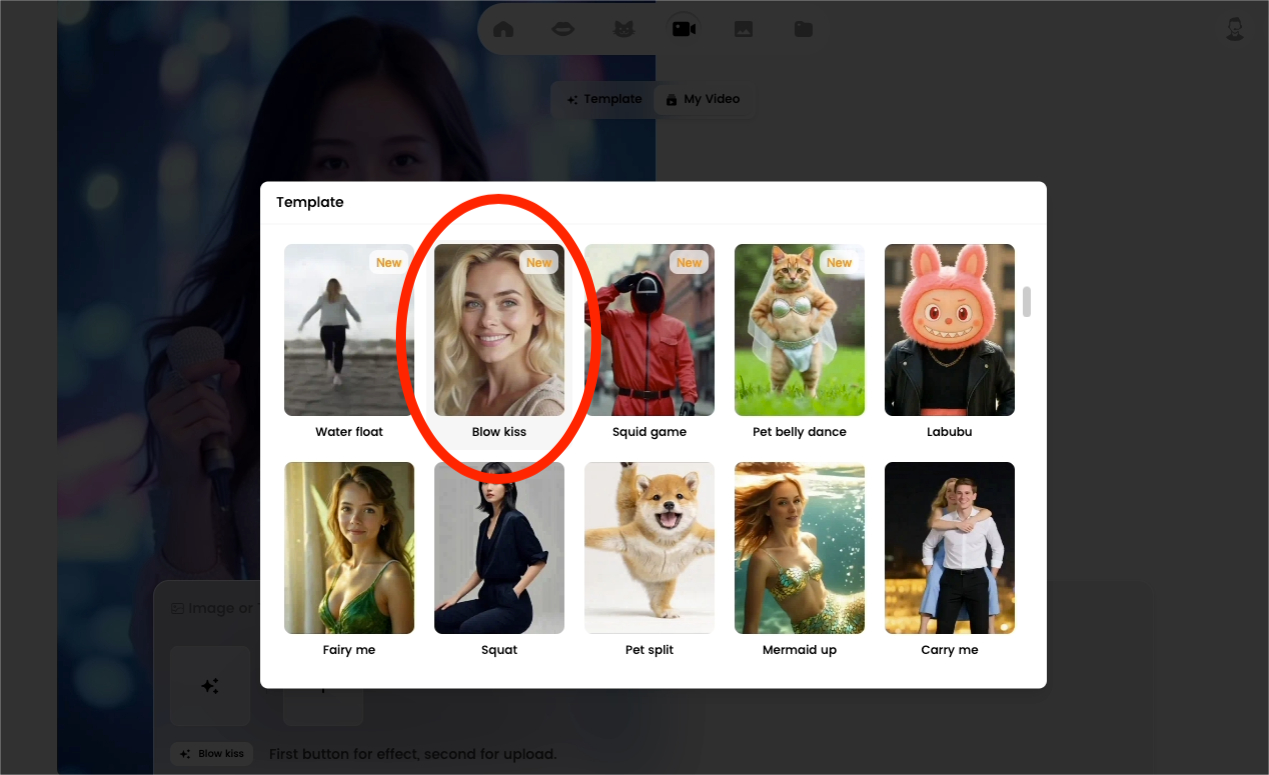Screen dimensions: 1269x775
Task: Choose the Labubu template
Action: pos(949,342)
